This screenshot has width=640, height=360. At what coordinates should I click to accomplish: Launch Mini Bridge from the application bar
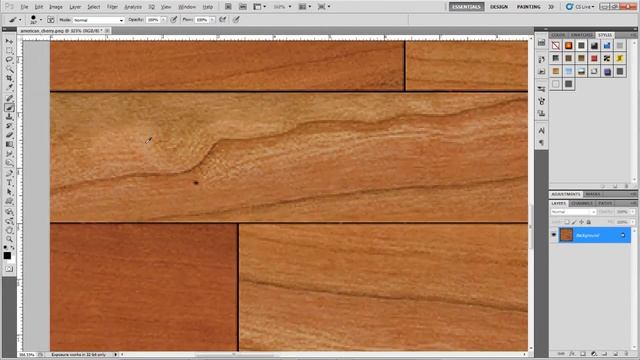point(242,7)
